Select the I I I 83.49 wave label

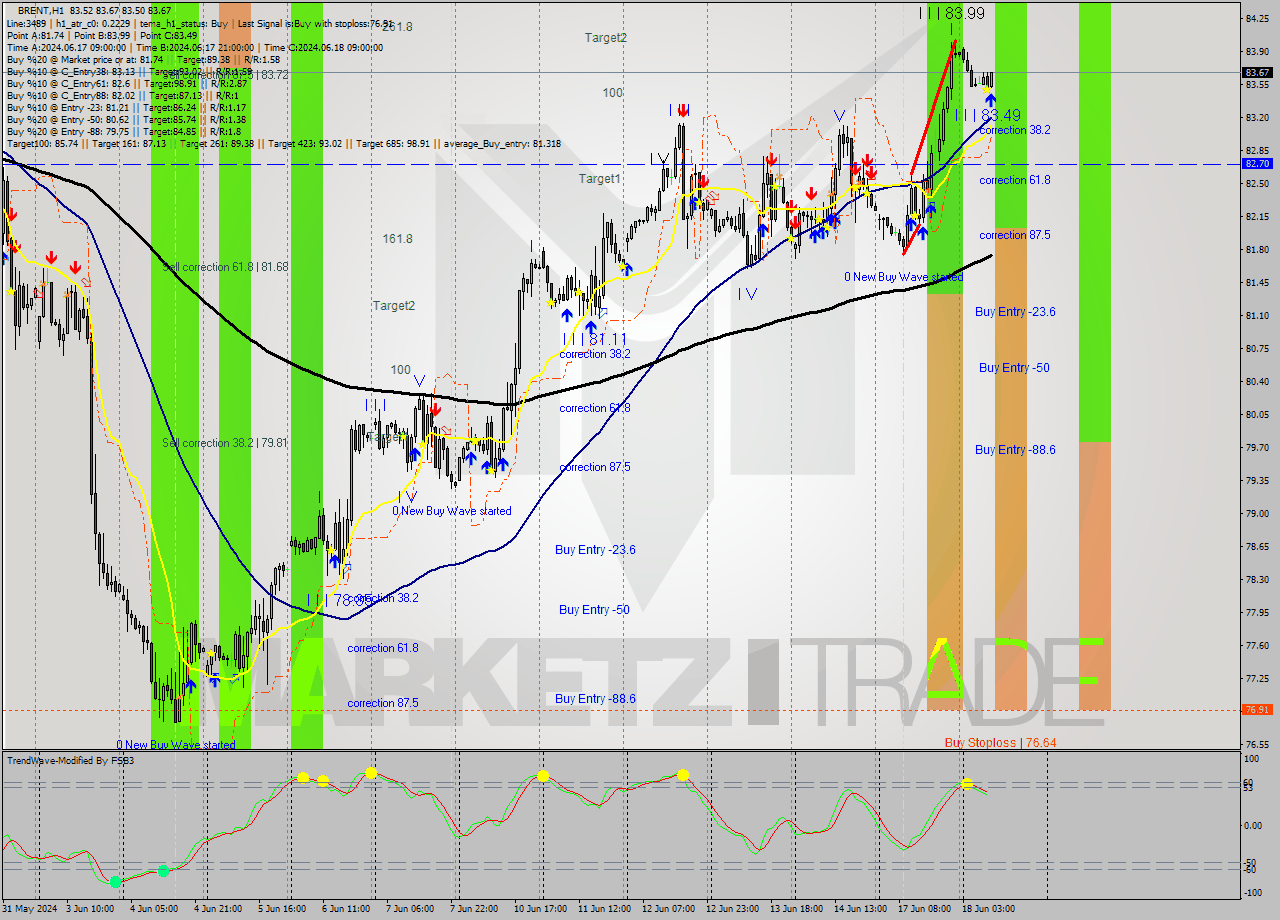pos(987,115)
